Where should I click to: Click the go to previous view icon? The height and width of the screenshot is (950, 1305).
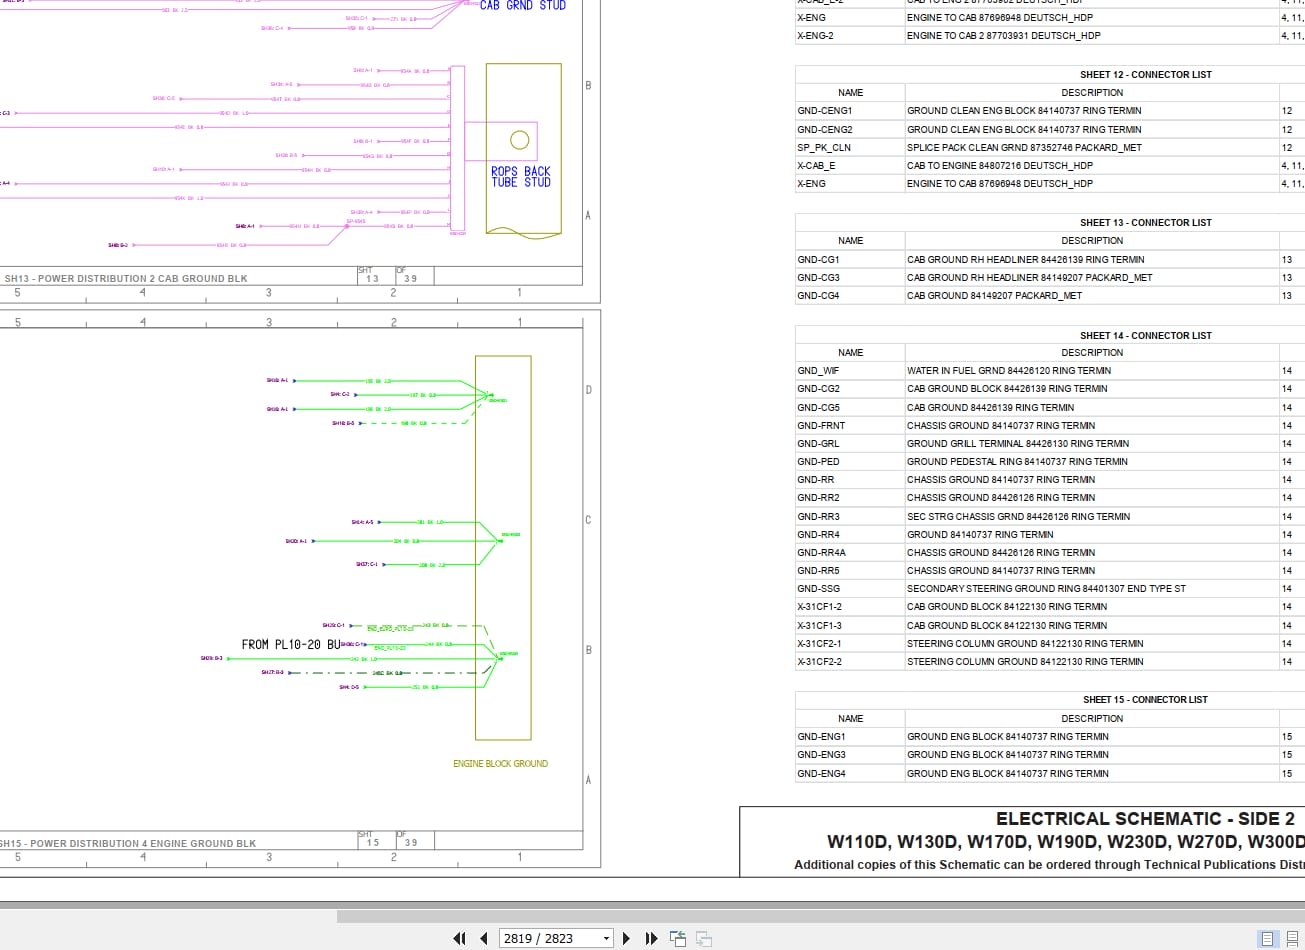(678, 938)
